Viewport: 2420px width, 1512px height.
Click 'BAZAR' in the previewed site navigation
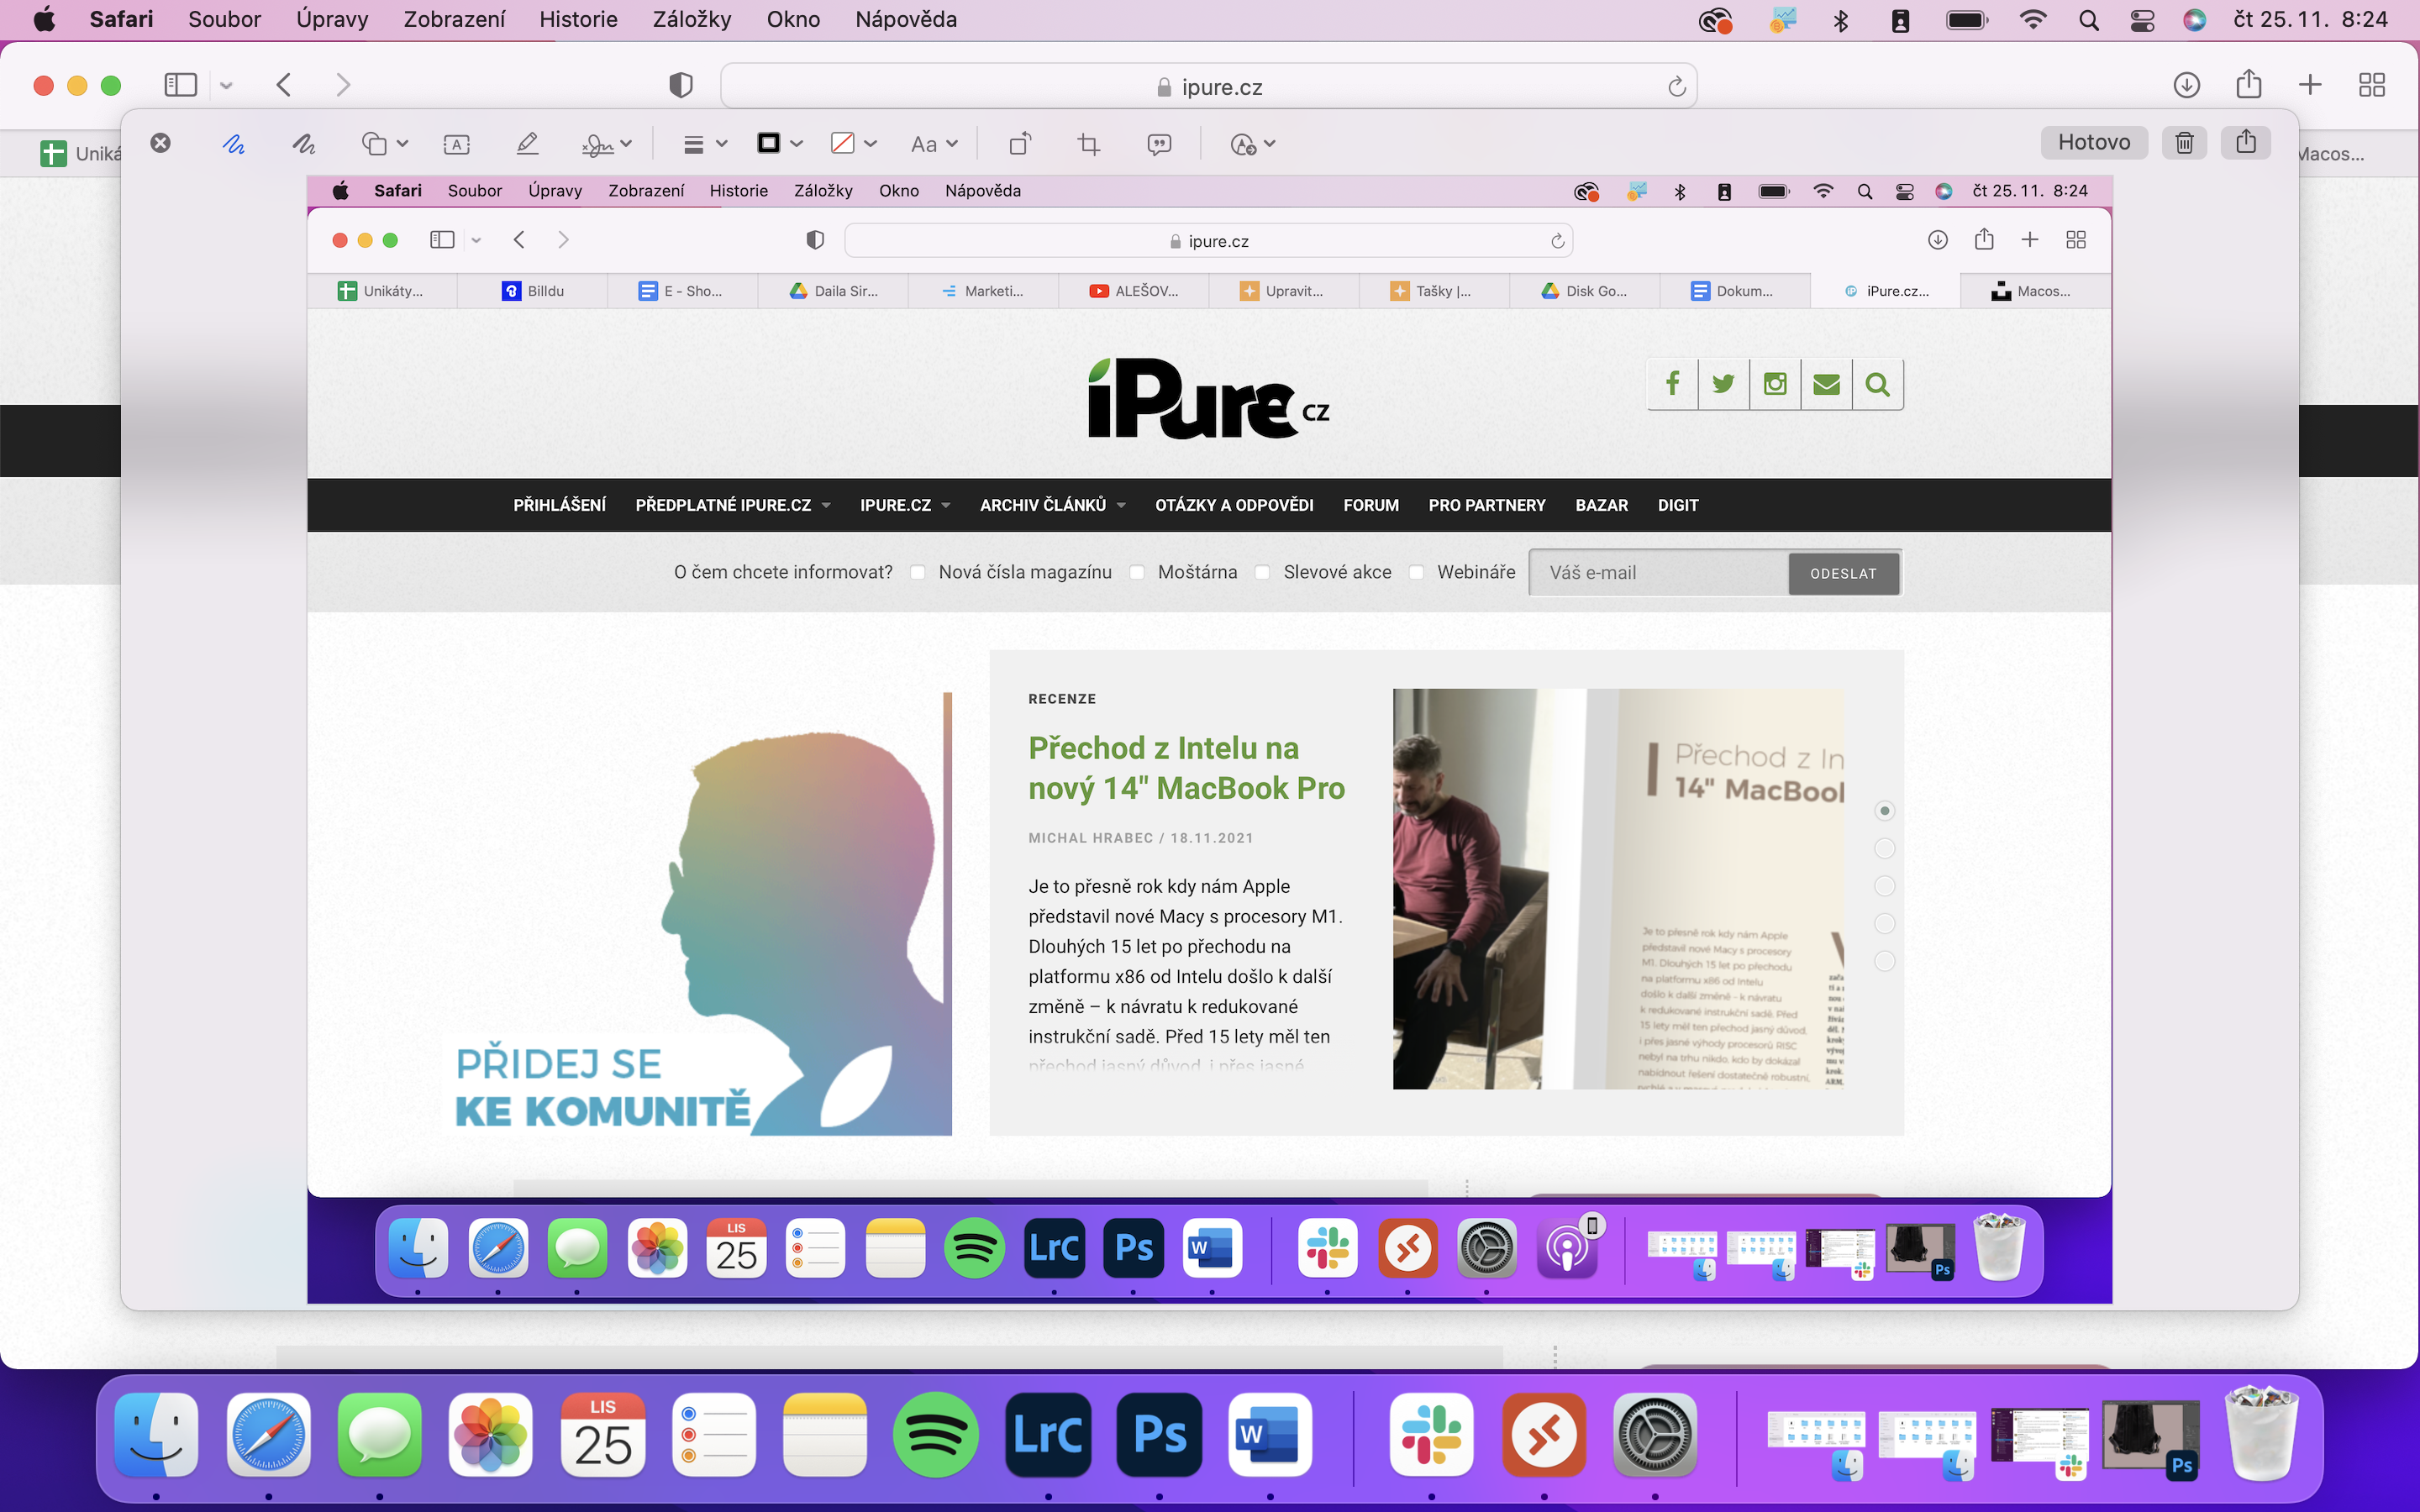pos(1601,506)
